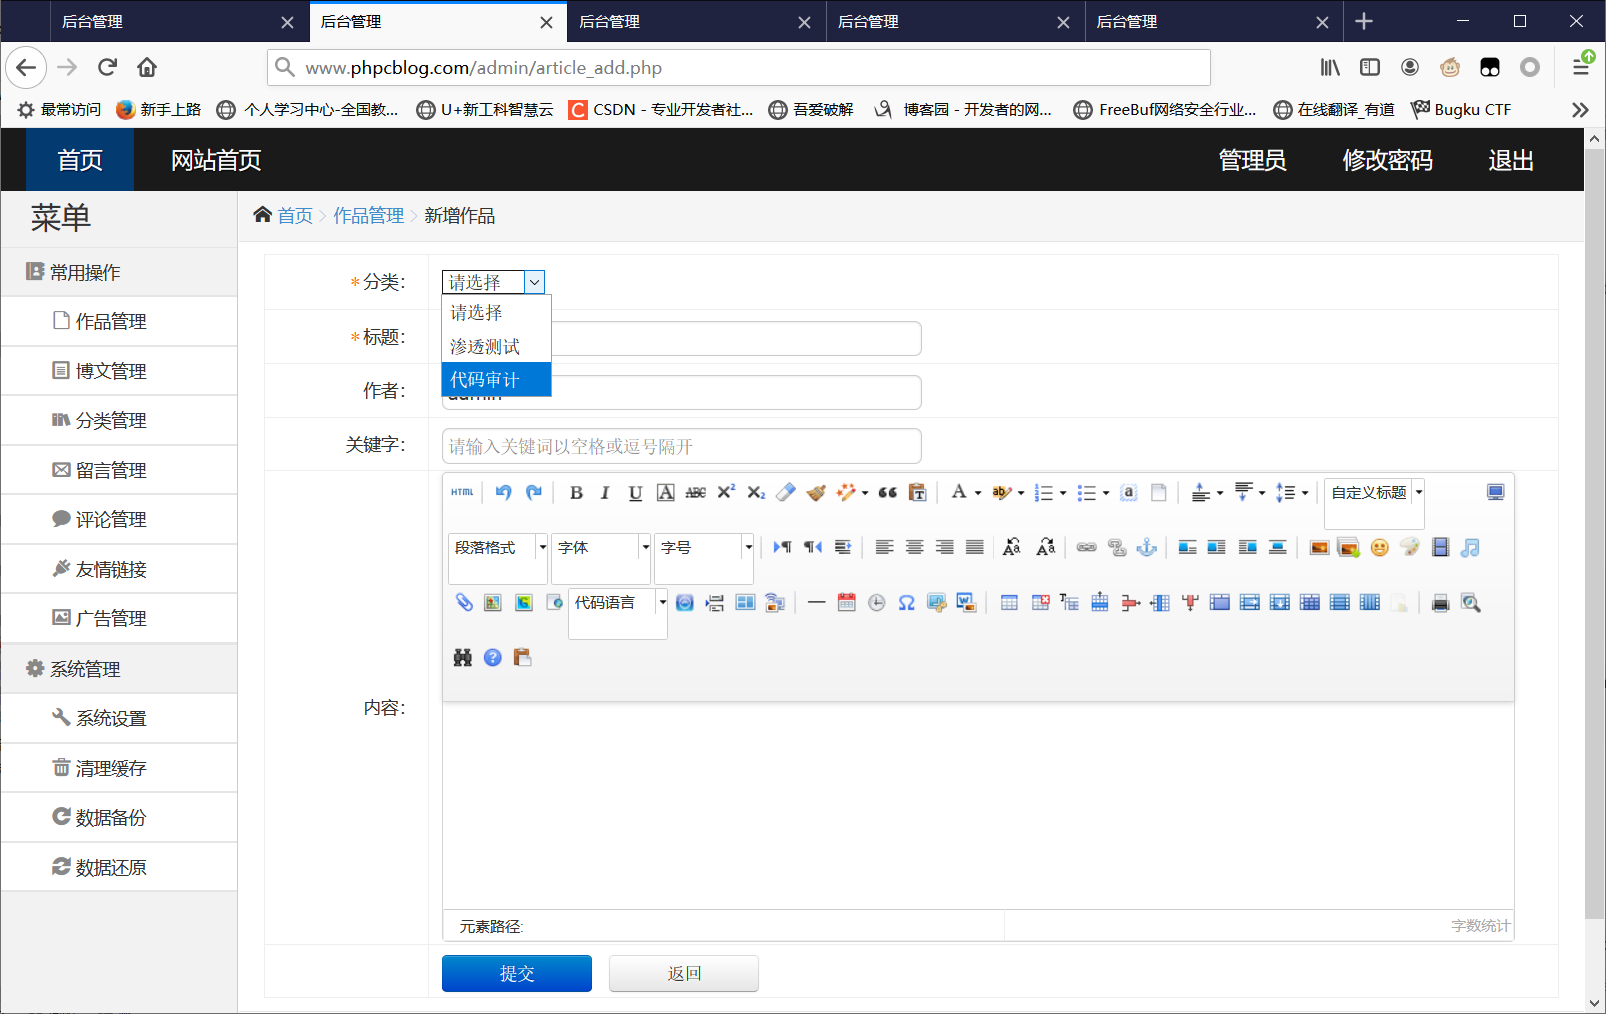Toggle strikethrough ABC formatting
This screenshot has height=1014, width=1606.
[x=696, y=492]
